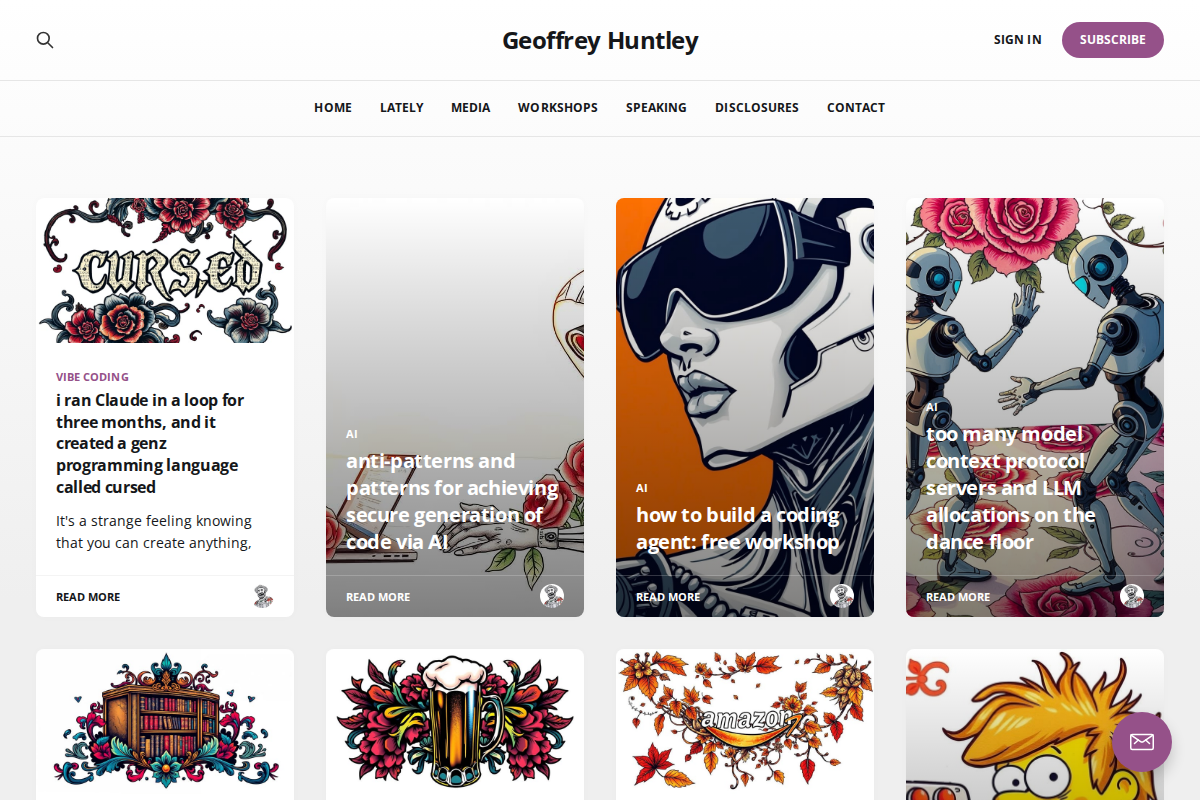Click READ MORE on coding agent workshop

pyautogui.click(x=668, y=597)
